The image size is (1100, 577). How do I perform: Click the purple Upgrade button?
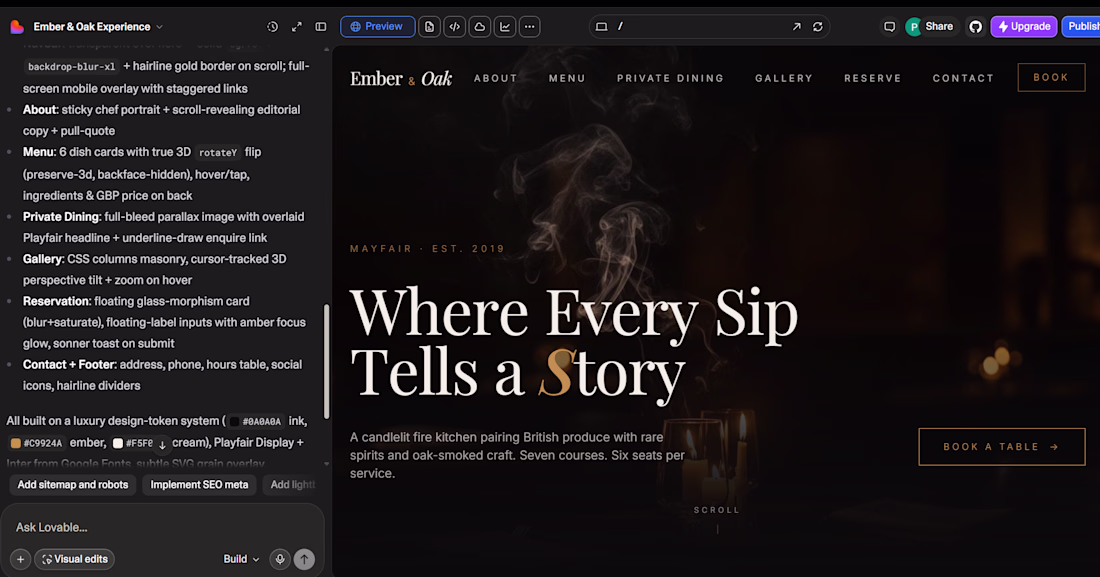[x=1024, y=27]
